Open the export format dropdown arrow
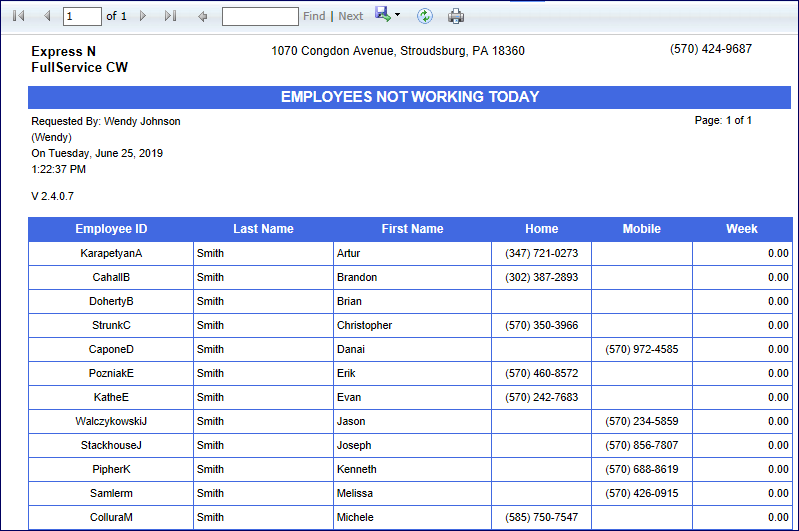 coord(397,16)
